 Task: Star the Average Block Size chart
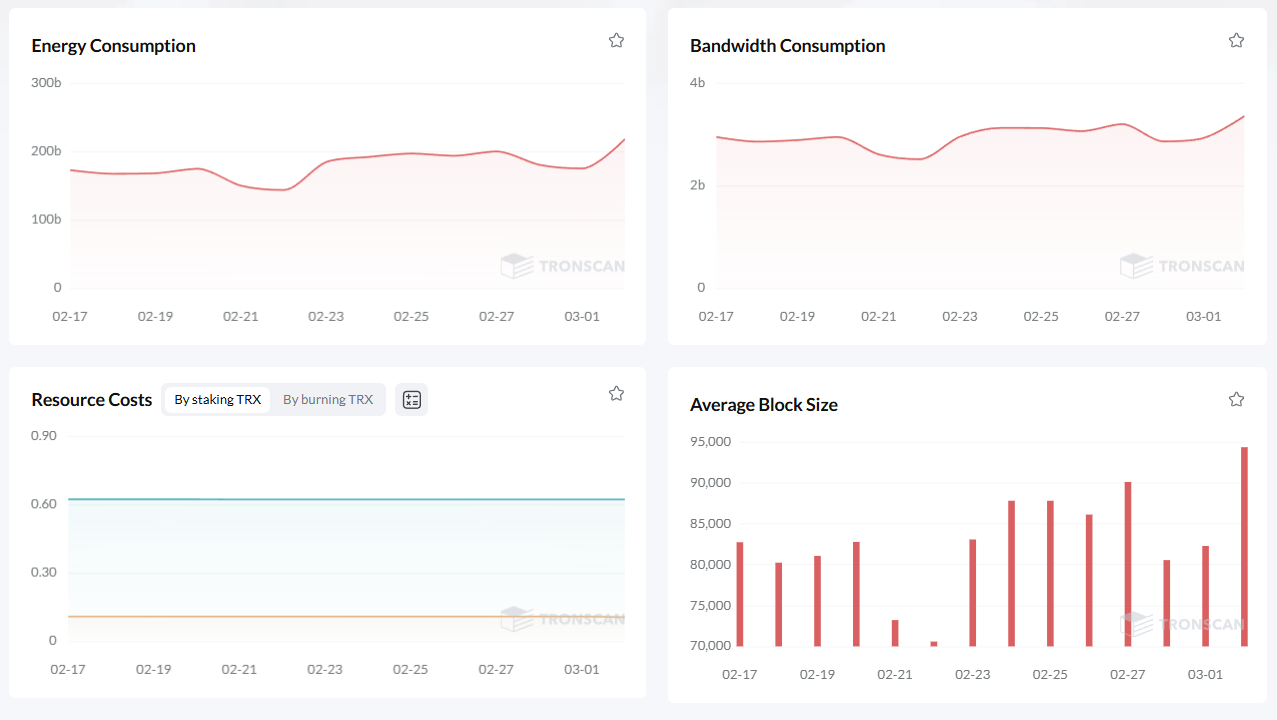[1236, 400]
